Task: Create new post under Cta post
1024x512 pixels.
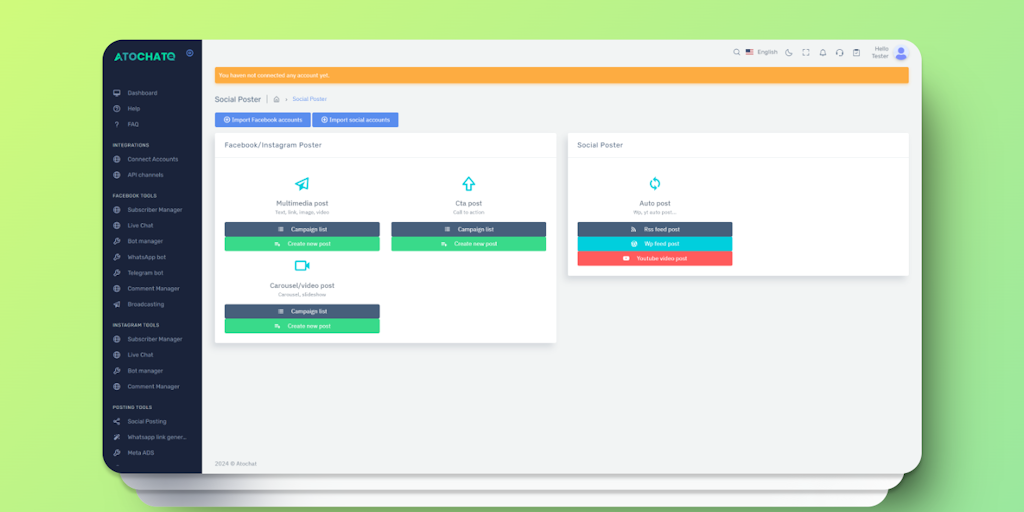Action: point(468,244)
